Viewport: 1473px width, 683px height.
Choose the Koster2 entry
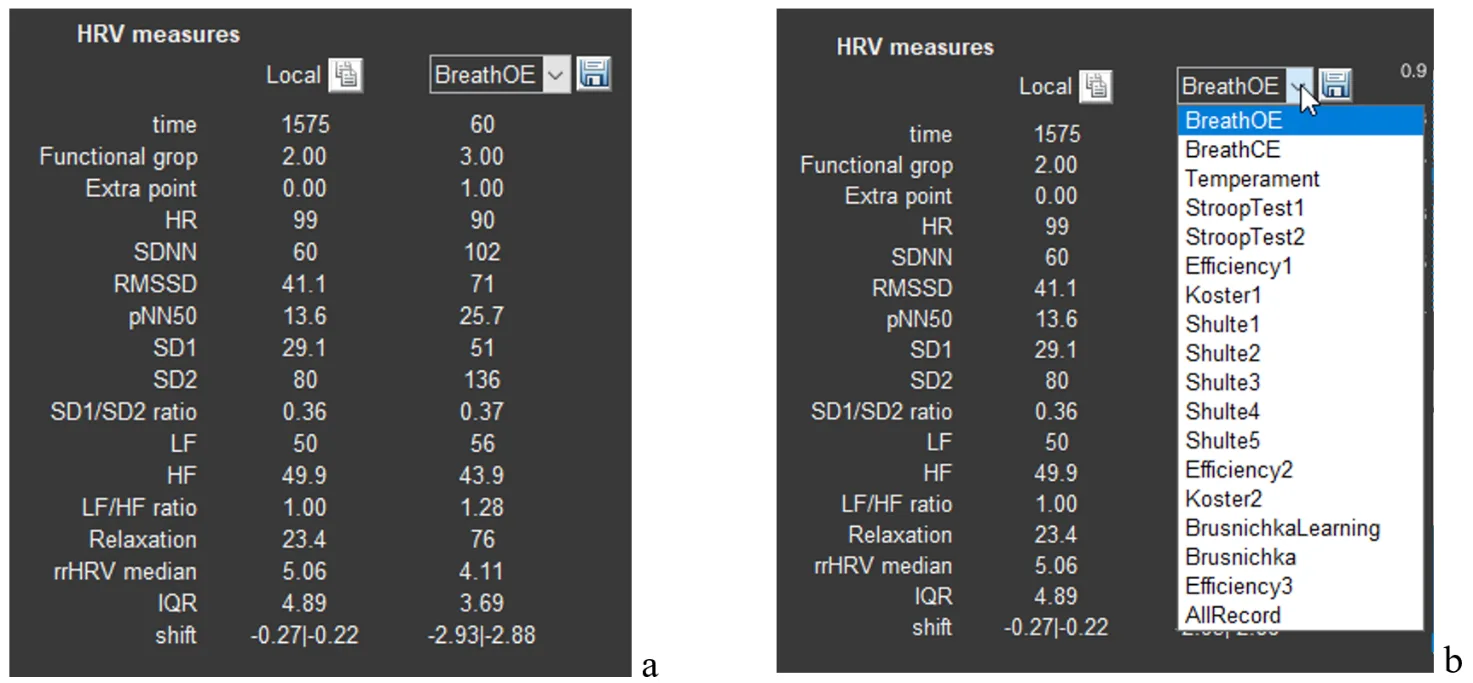coord(1225,499)
